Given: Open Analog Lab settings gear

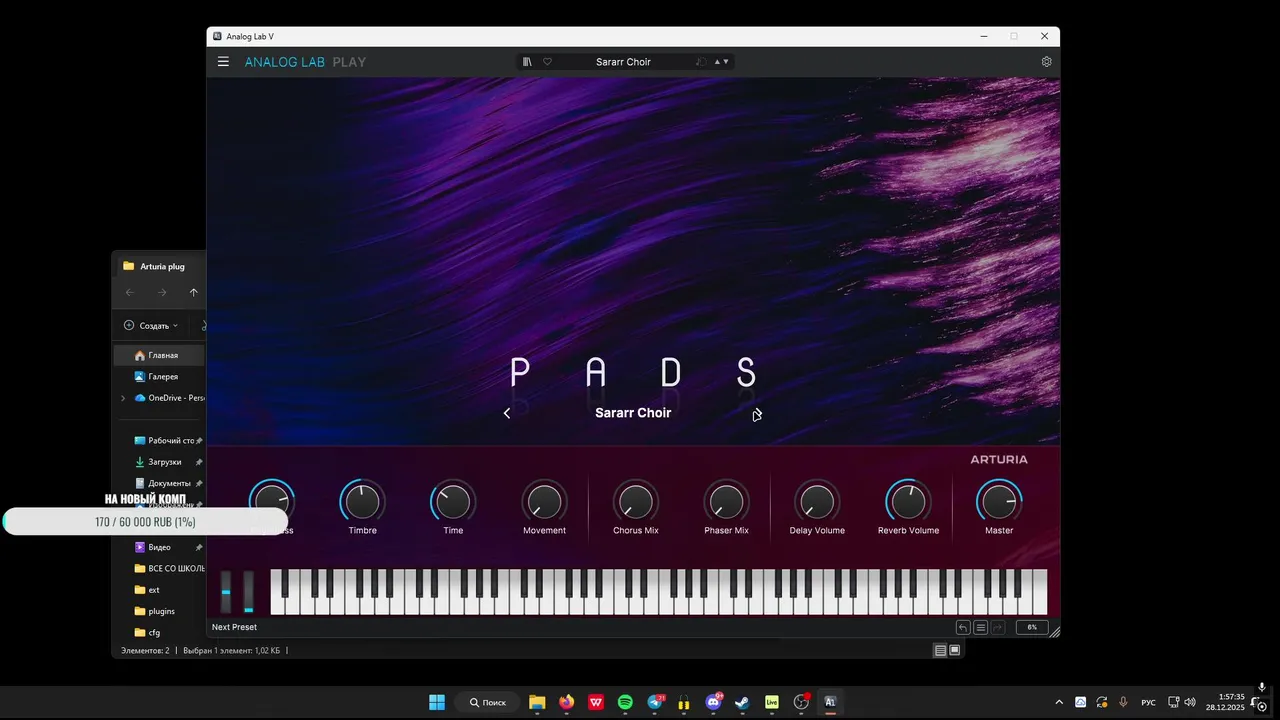Looking at the screenshot, I should click(1046, 62).
